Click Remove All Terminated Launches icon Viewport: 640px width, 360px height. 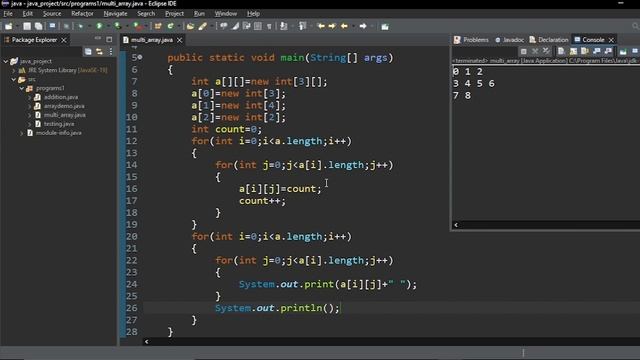(x=546, y=51)
